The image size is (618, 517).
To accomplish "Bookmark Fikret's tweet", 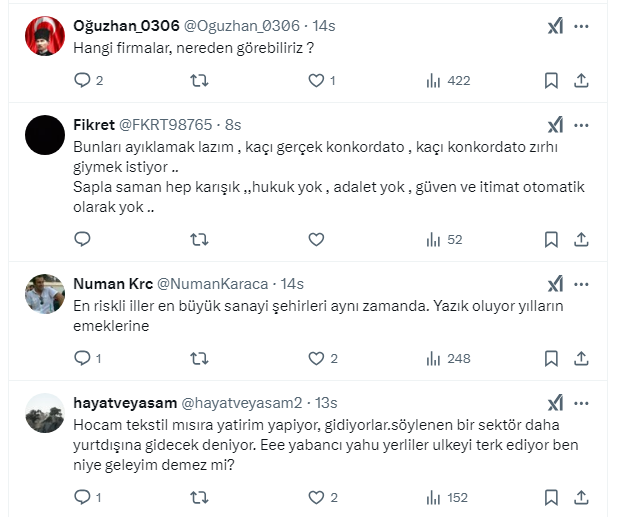I will click(551, 239).
